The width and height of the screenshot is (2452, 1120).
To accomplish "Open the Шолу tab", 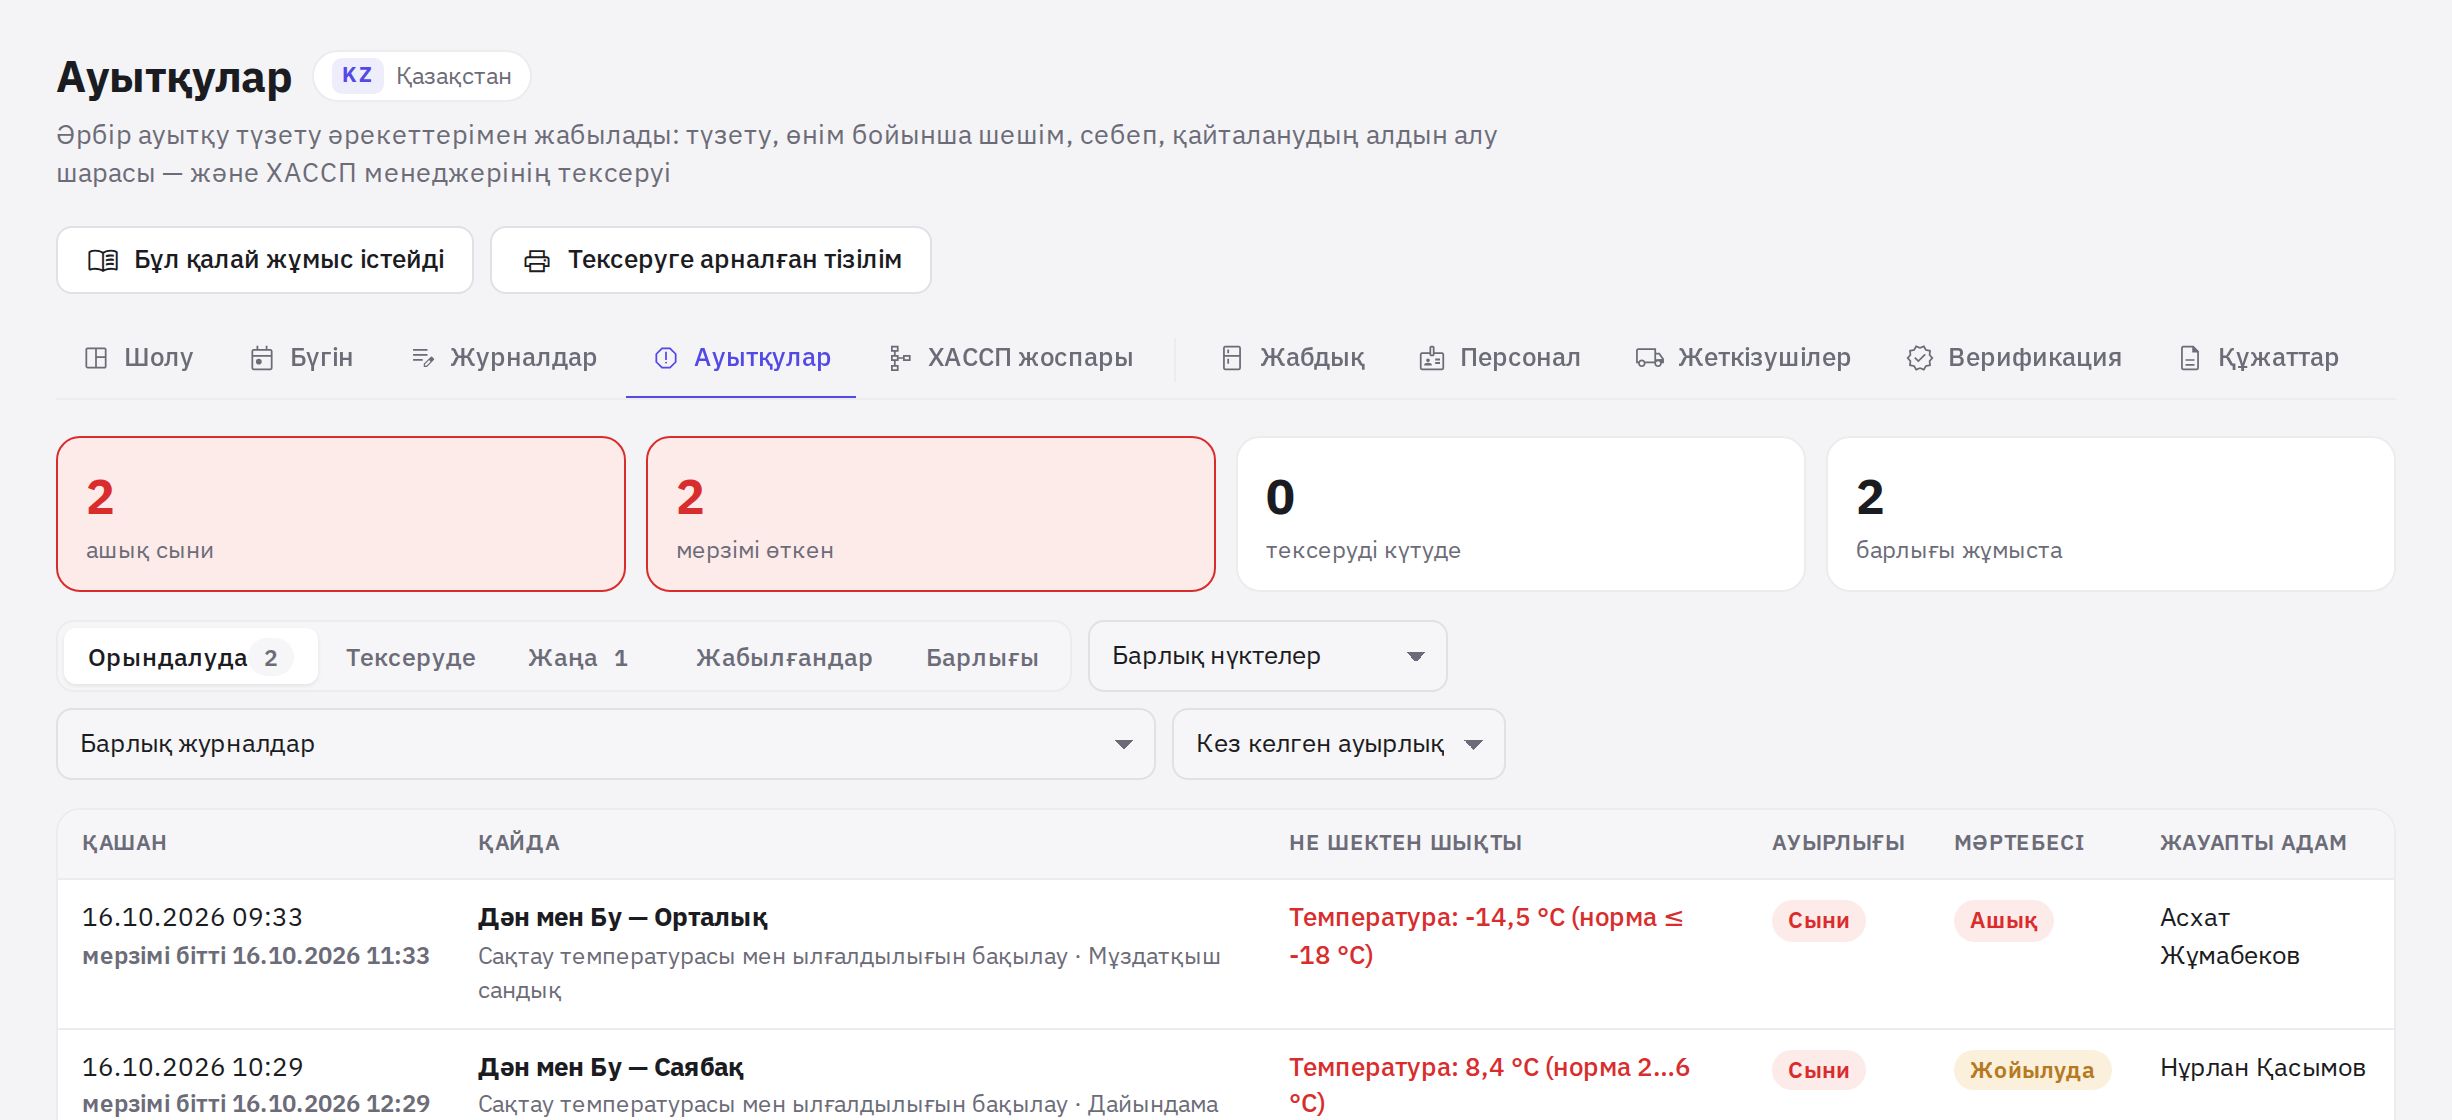I will (138, 358).
